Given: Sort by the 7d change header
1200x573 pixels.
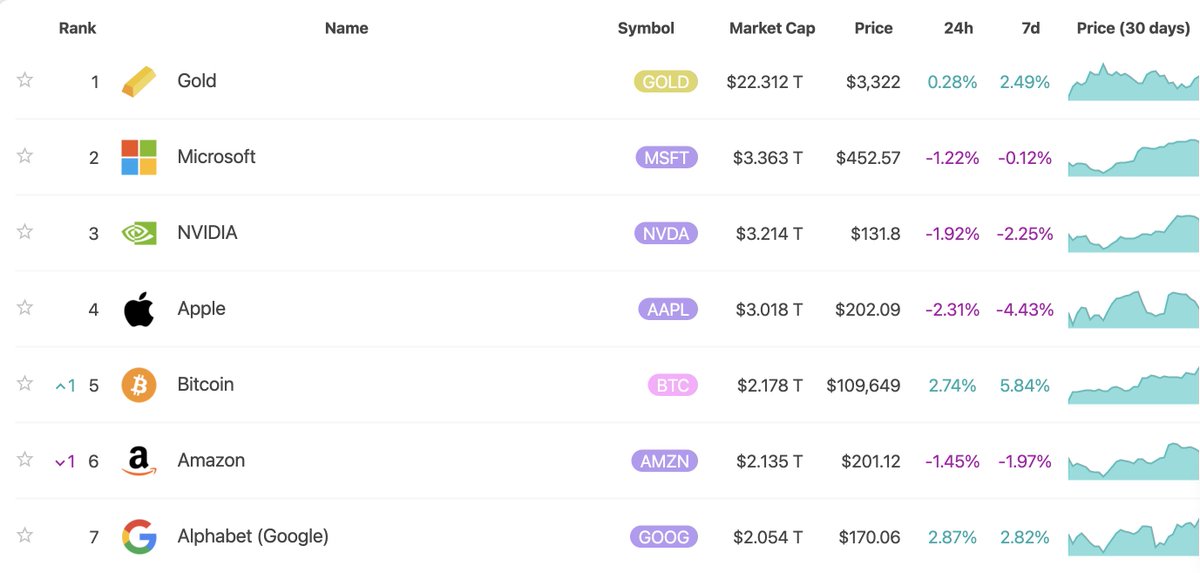Looking at the screenshot, I should pos(1030,28).
